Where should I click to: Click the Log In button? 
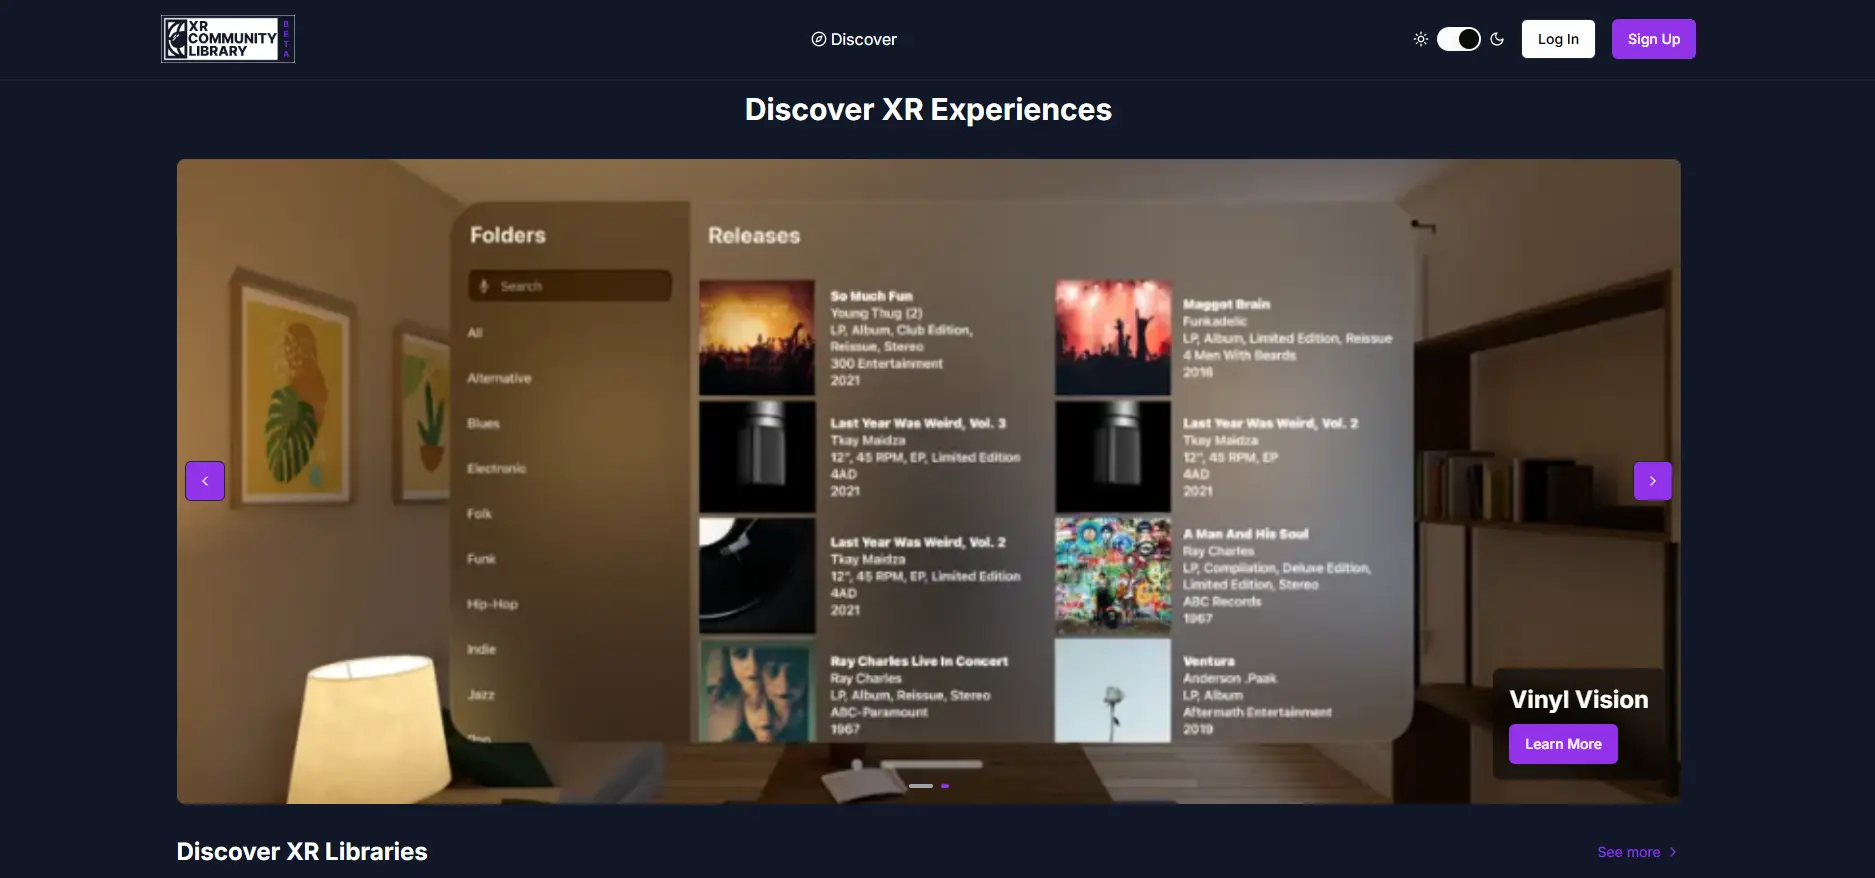click(x=1558, y=39)
